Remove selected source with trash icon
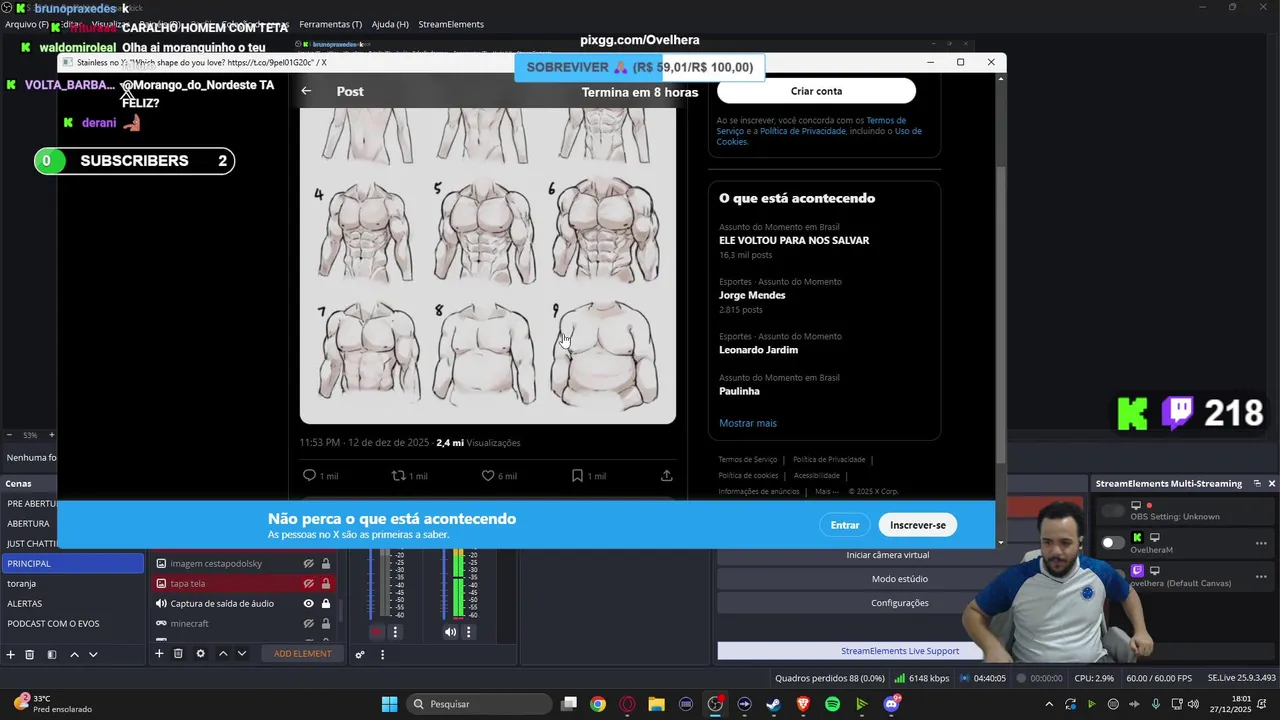 [x=178, y=654]
